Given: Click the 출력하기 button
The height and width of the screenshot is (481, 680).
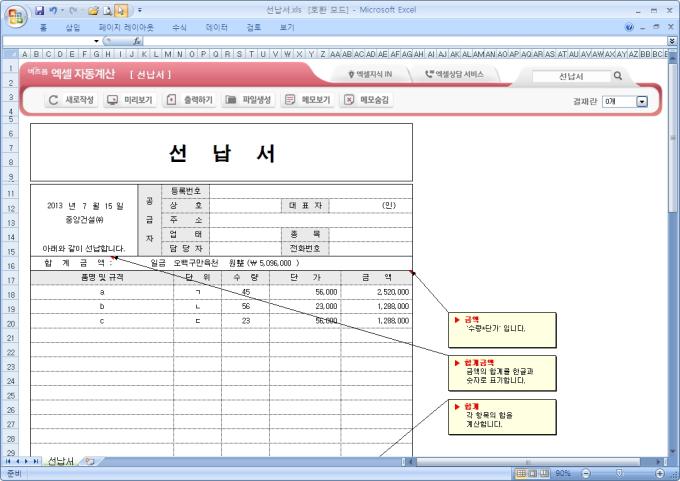Looking at the screenshot, I should [x=189, y=100].
